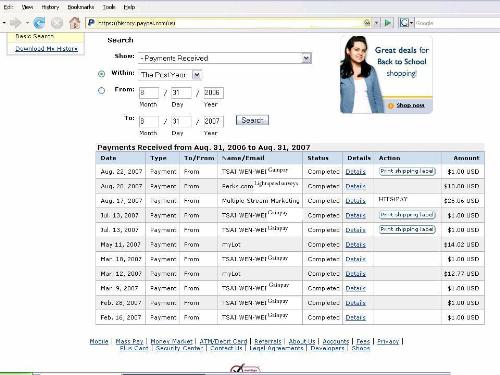Viewport: 500px width, 375px height.
Task: Open Details for the Mar. 12, 2007 payment
Action: 355,274
